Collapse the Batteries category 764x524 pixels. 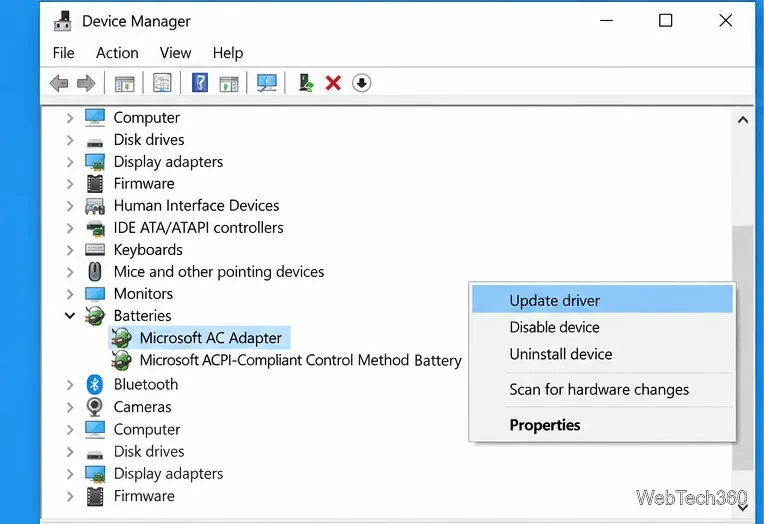pos(70,316)
